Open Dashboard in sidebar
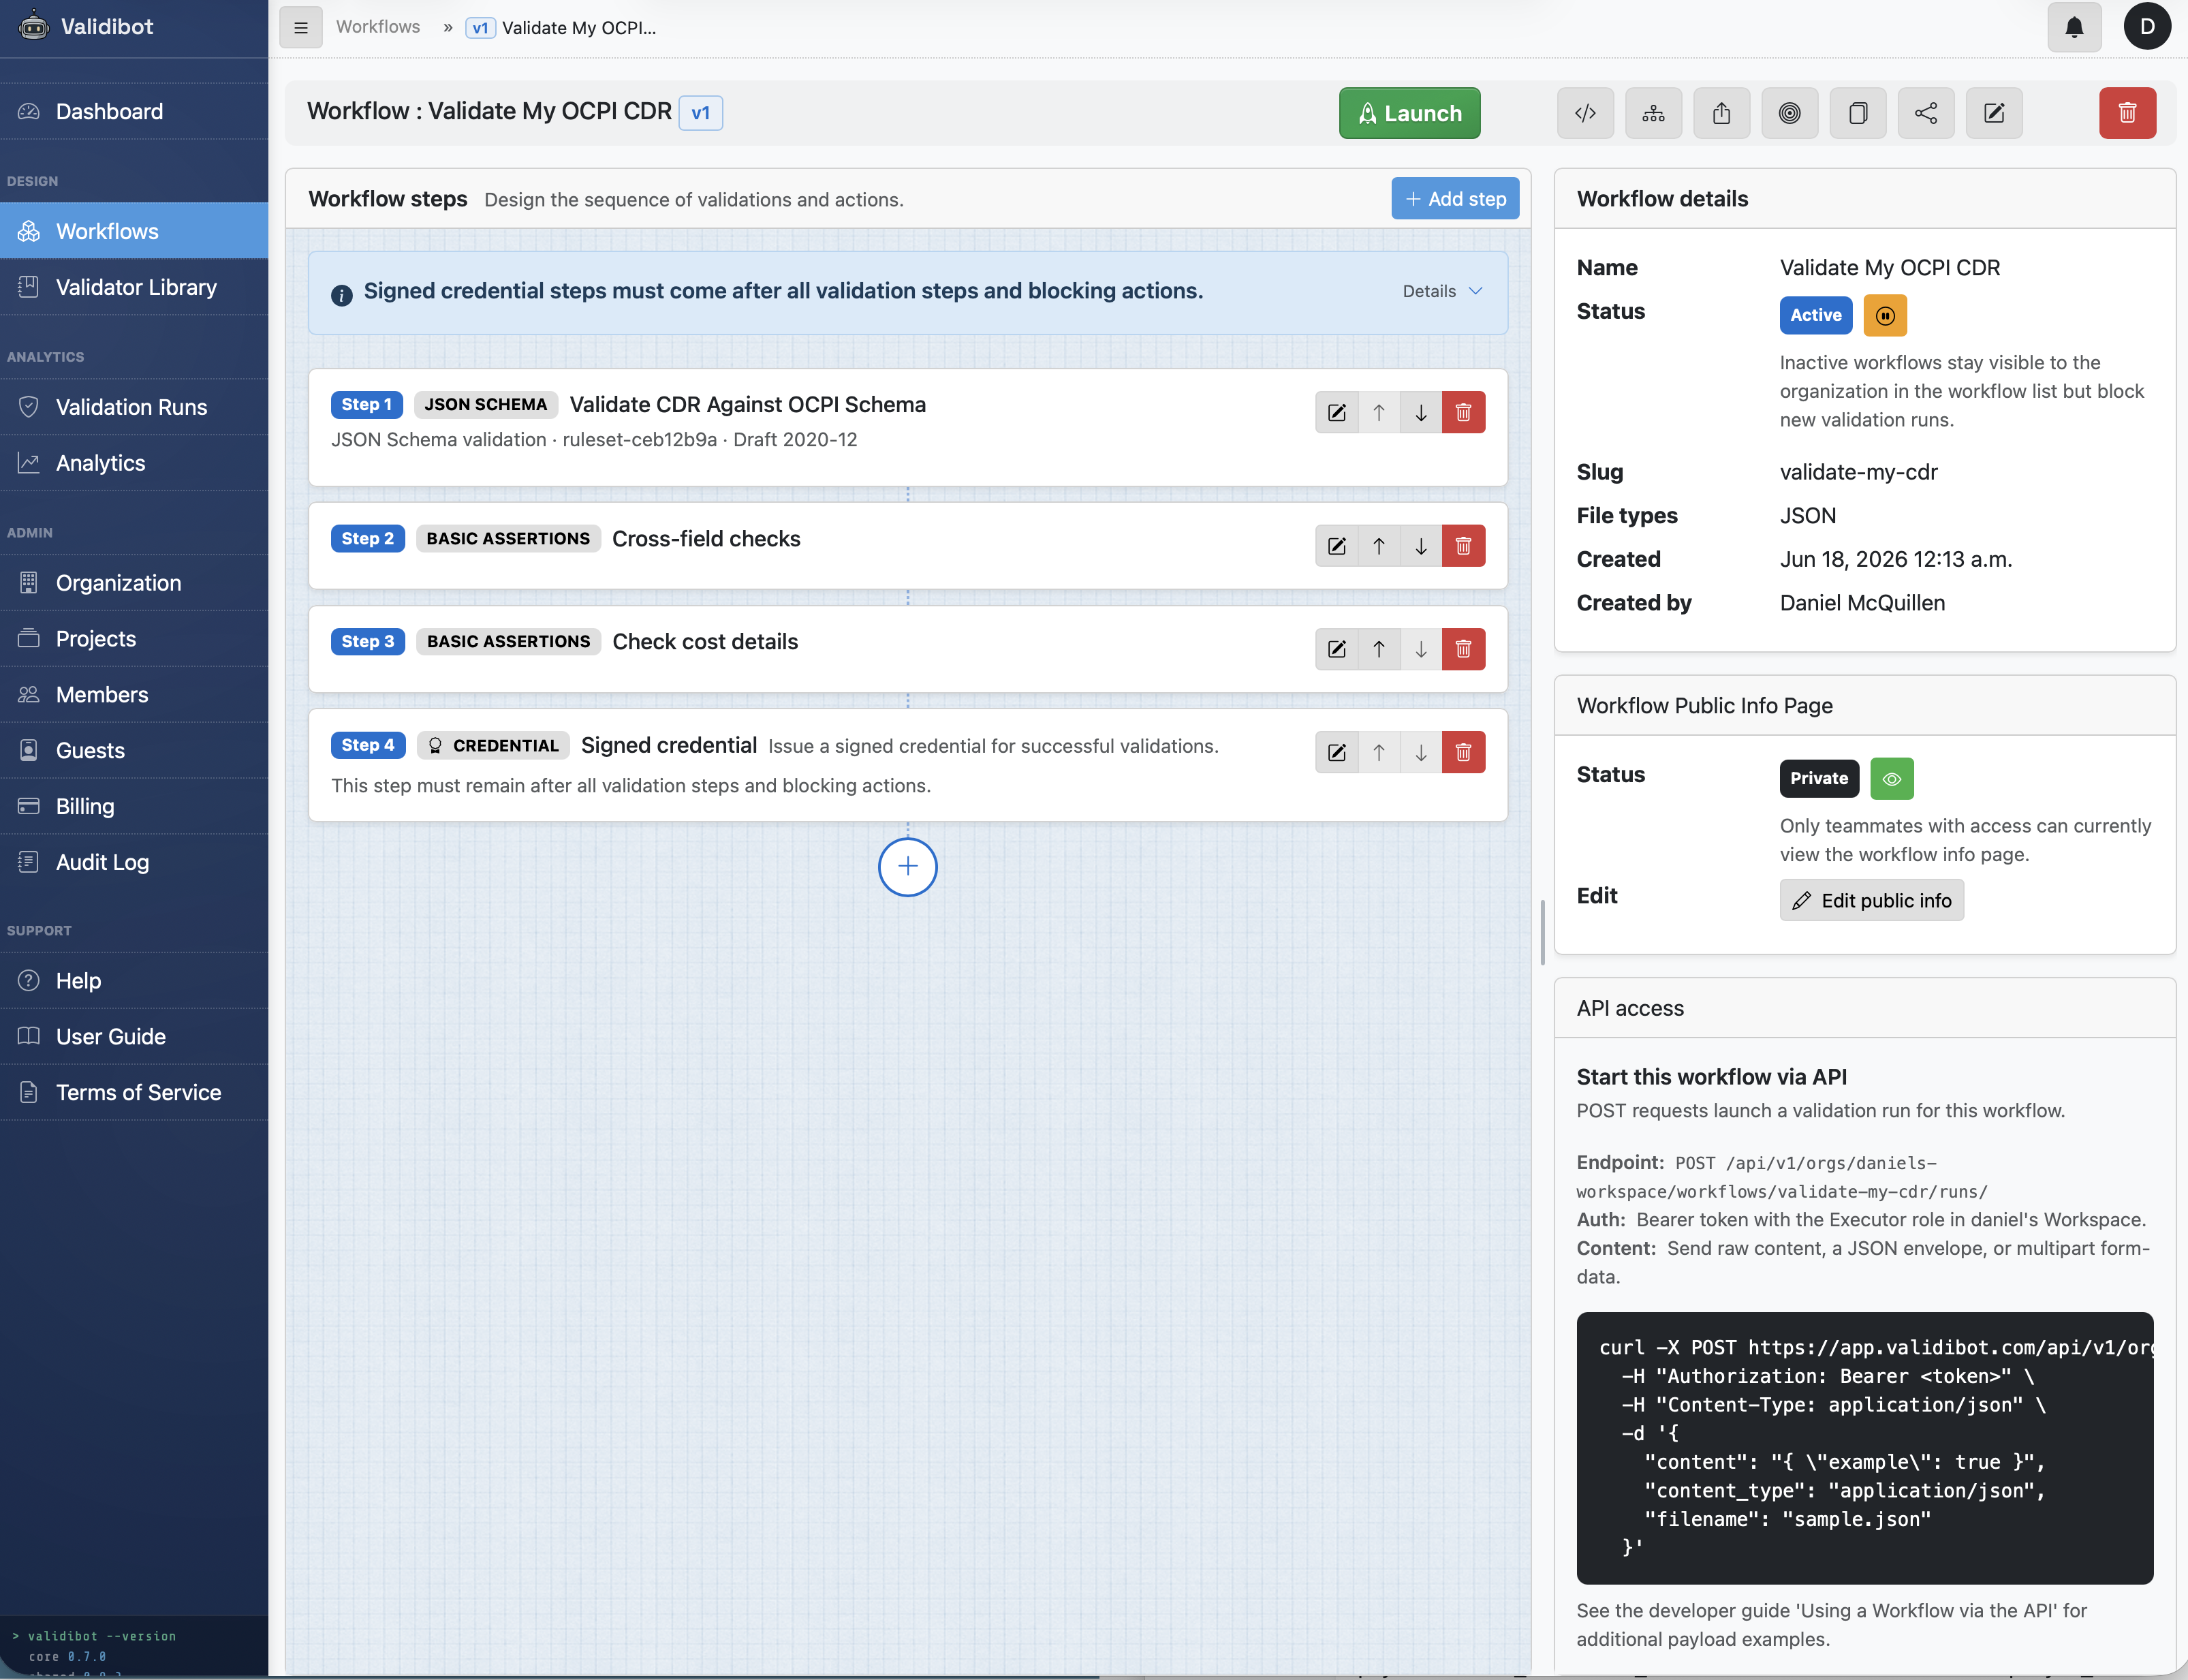The height and width of the screenshot is (1680, 2188). tap(134, 111)
